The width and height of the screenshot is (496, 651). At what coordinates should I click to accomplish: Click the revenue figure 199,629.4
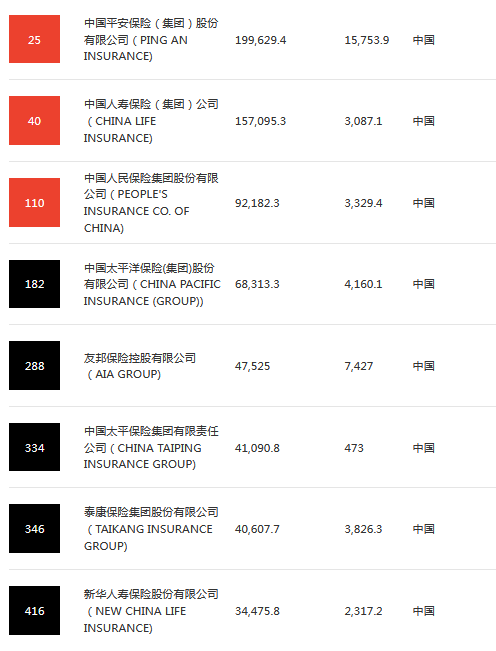tap(261, 40)
